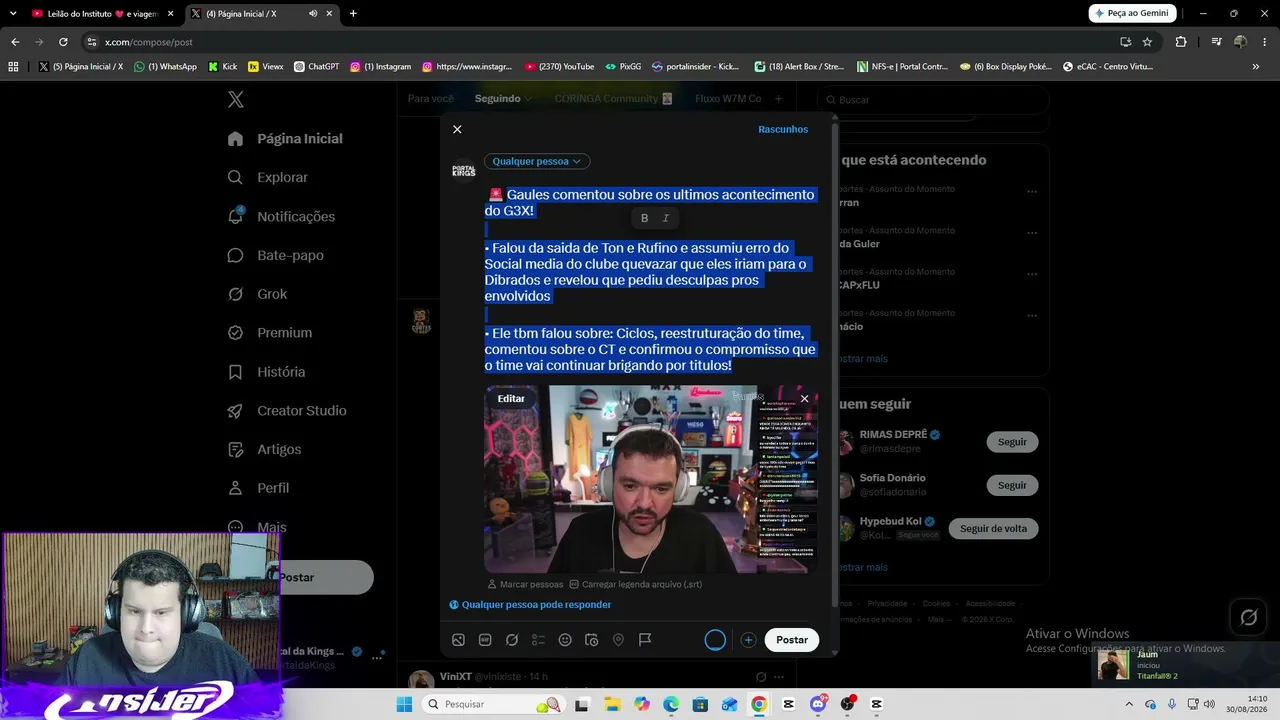This screenshot has height=720, width=1280.
Task: Show hidden system tray icons
Action: click(1129, 704)
